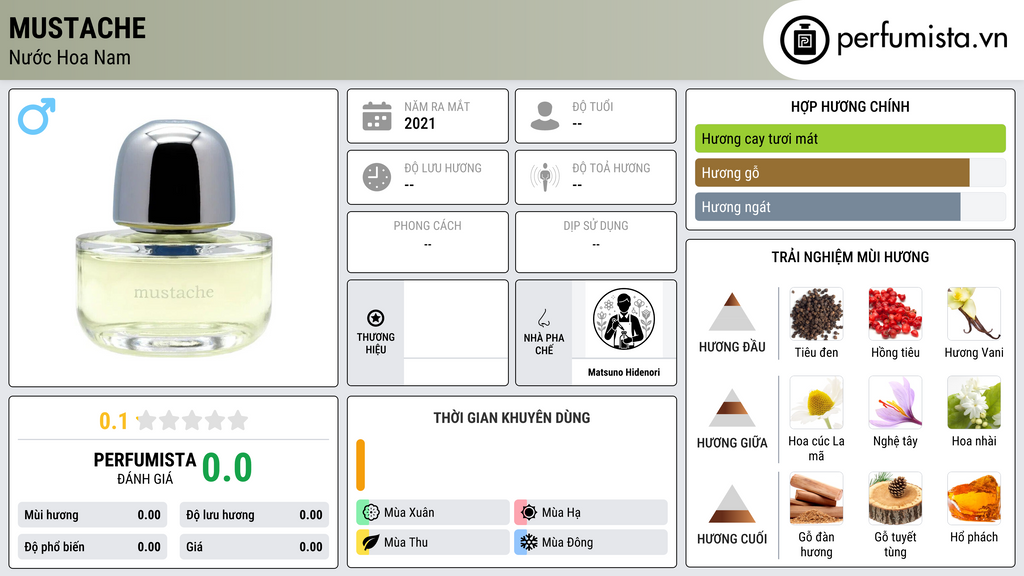
Task: Click the Hương giữa pyramid icon
Action: 732,408
